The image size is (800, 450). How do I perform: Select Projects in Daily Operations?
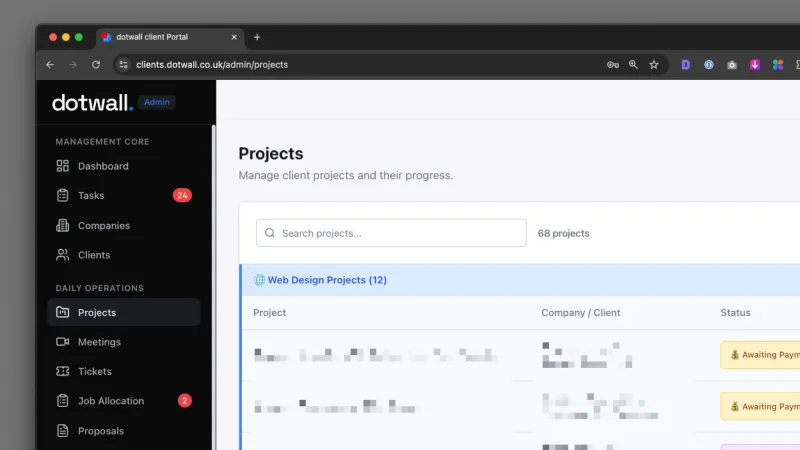coord(123,312)
